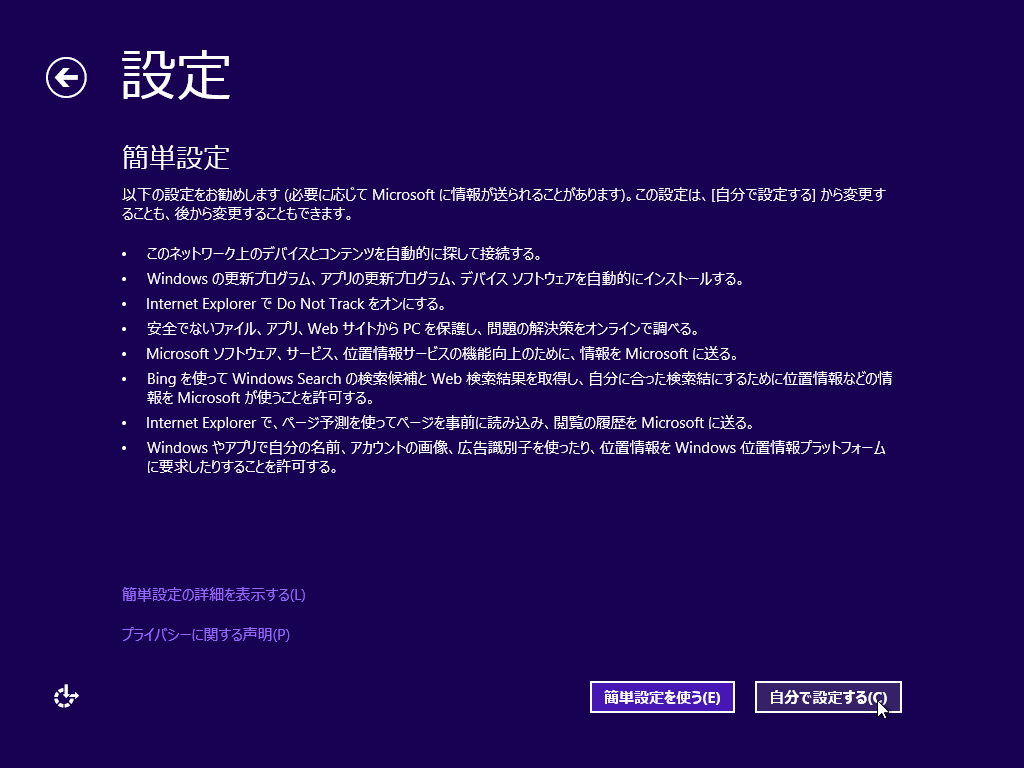This screenshot has width=1024, height=768.
Task: Click the bullet about Windows の更新プログラム
Action: (445, 279)
